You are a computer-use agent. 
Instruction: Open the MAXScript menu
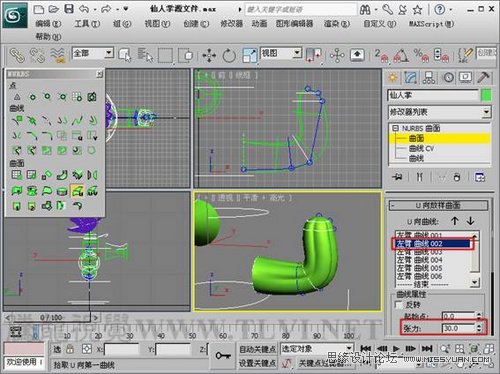coord(431,24)
